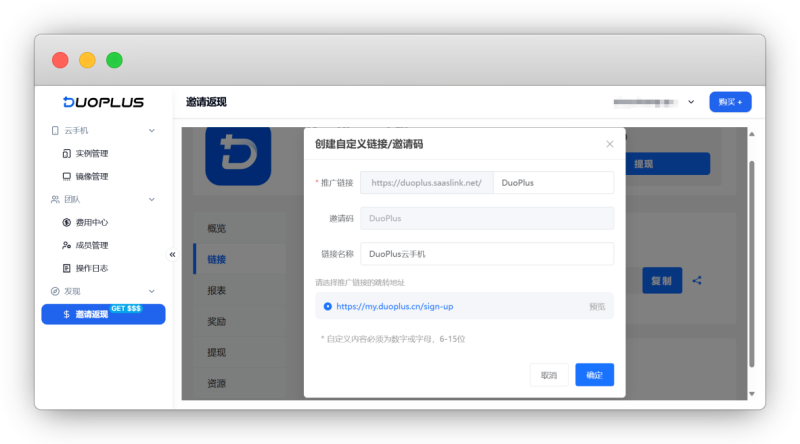The image size is (800, 444).
Task: Click the scrollbar up arrow
Action: [752, 134]
